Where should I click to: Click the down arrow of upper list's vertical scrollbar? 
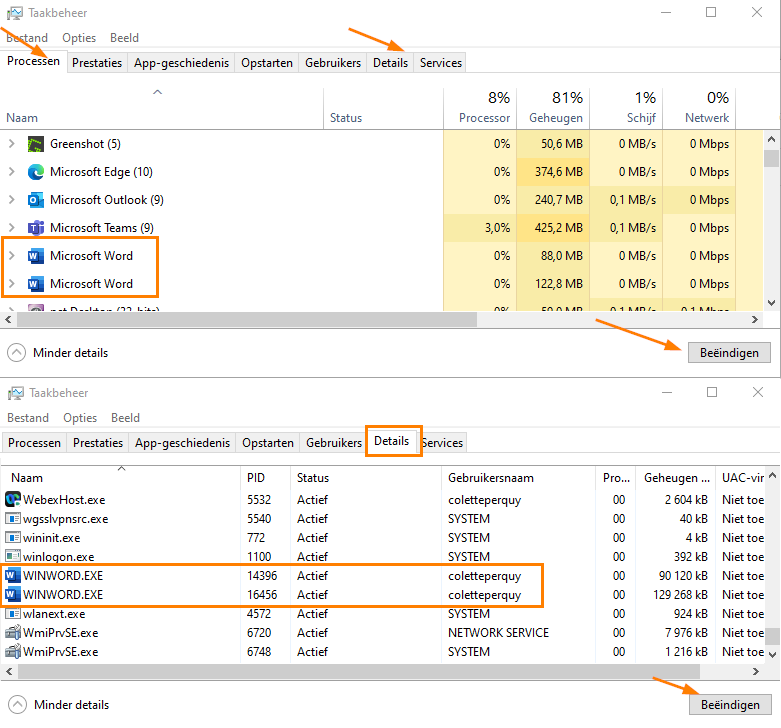tap(772, 303)
